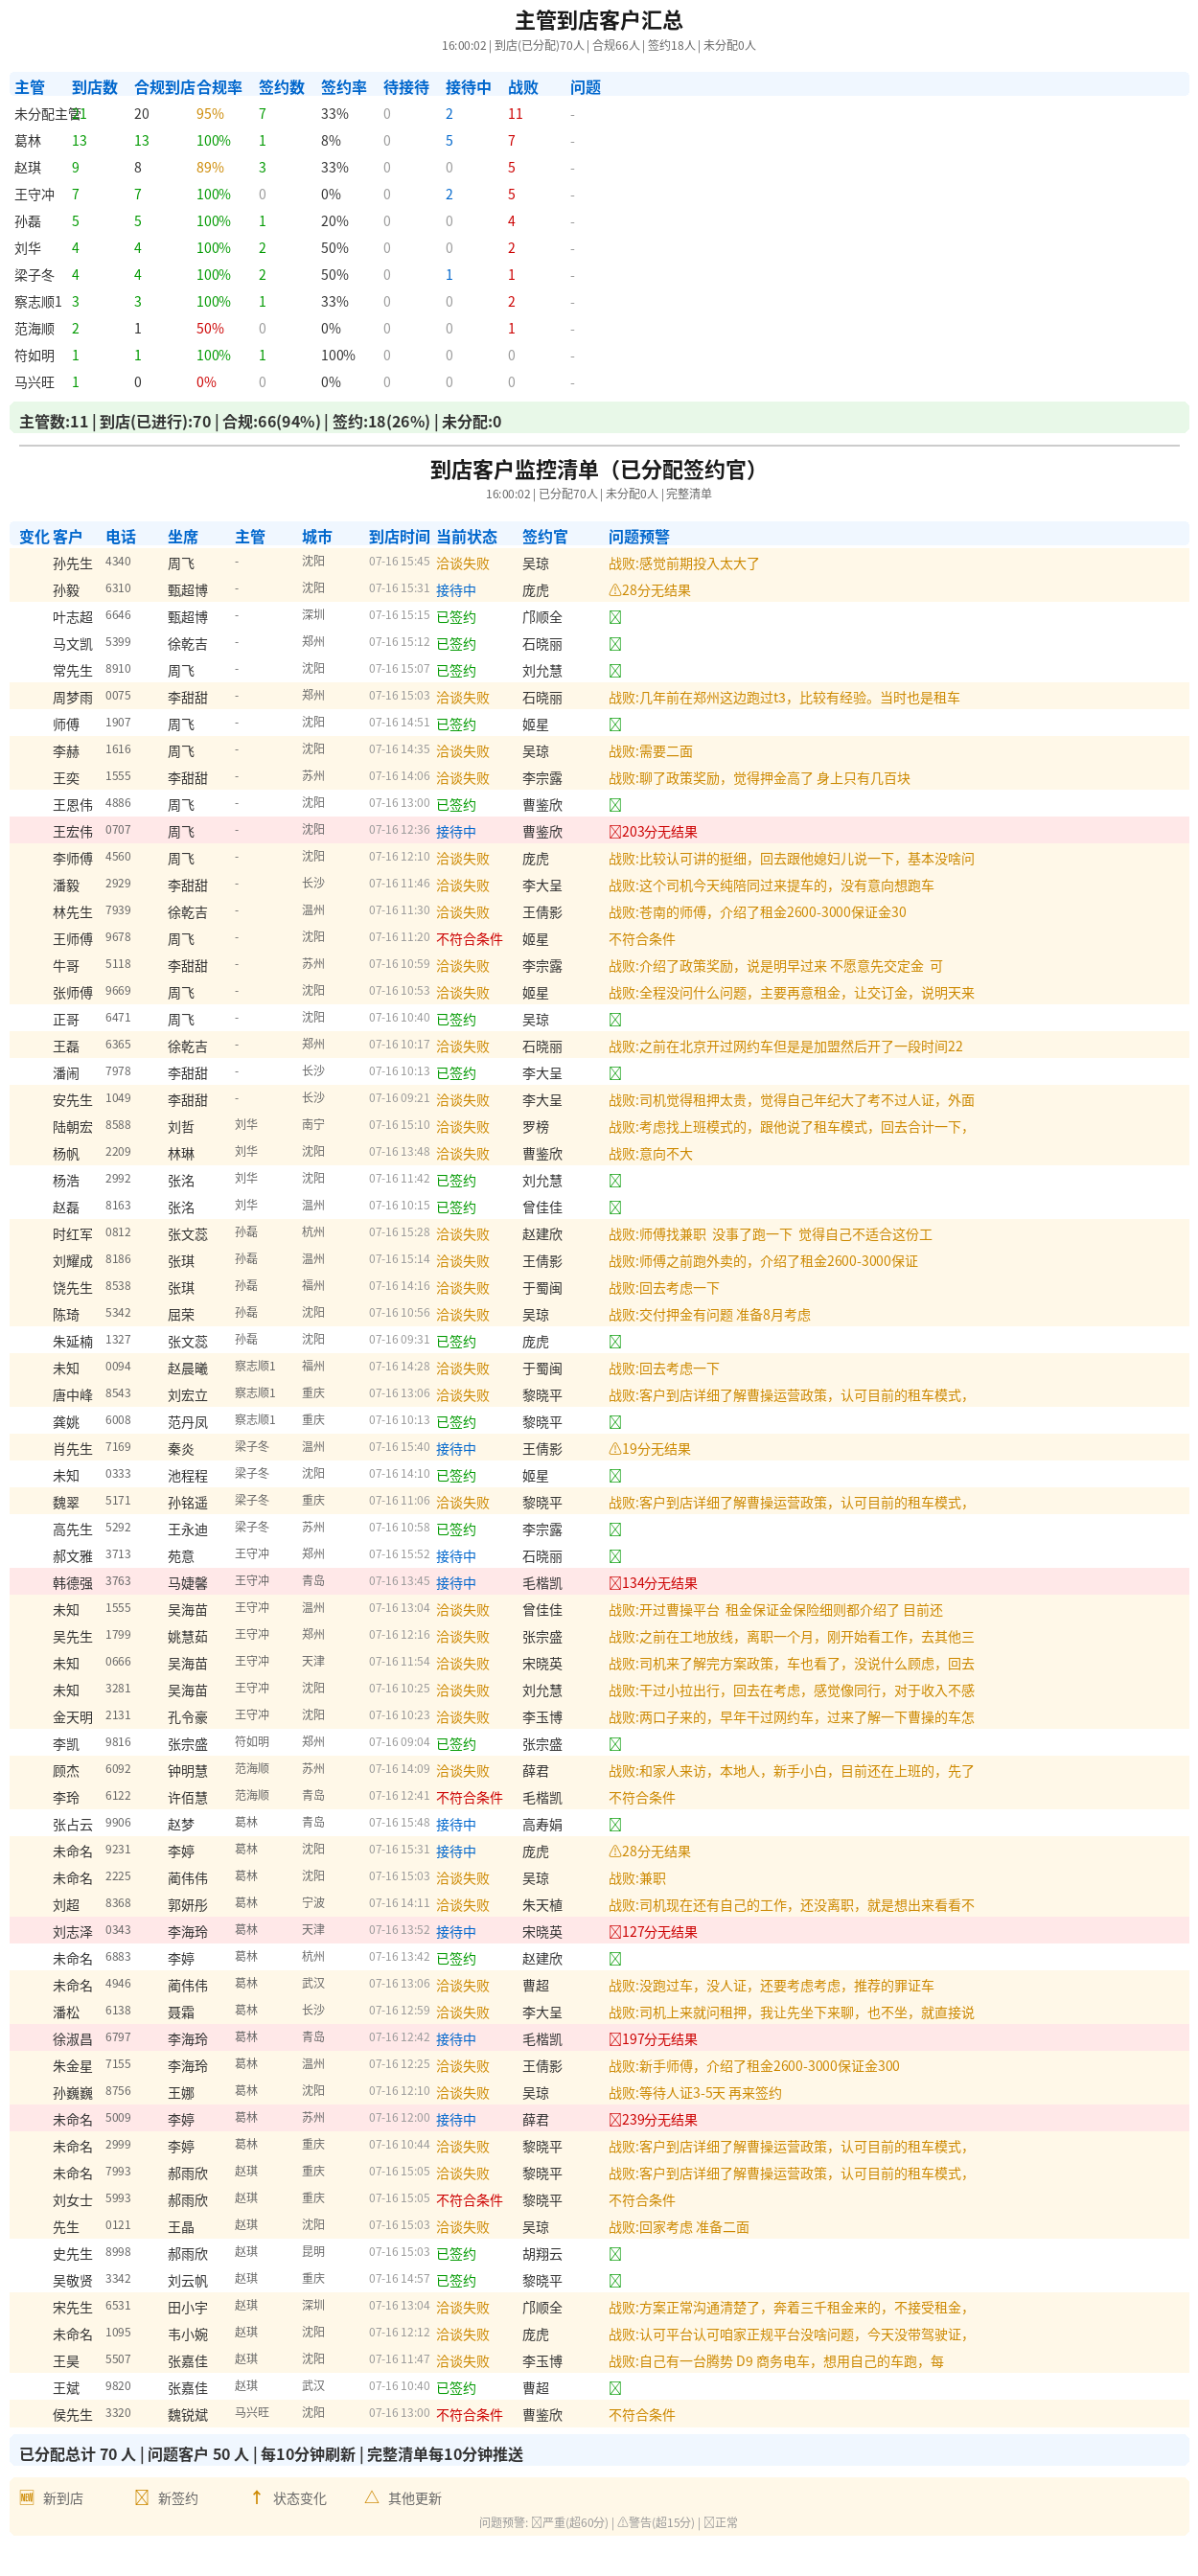This screenshot has height=2576, width=1198.
Task: Click the 新到店 NEW legend icon
Action: pyautogui.click(x=27, y=2497)
